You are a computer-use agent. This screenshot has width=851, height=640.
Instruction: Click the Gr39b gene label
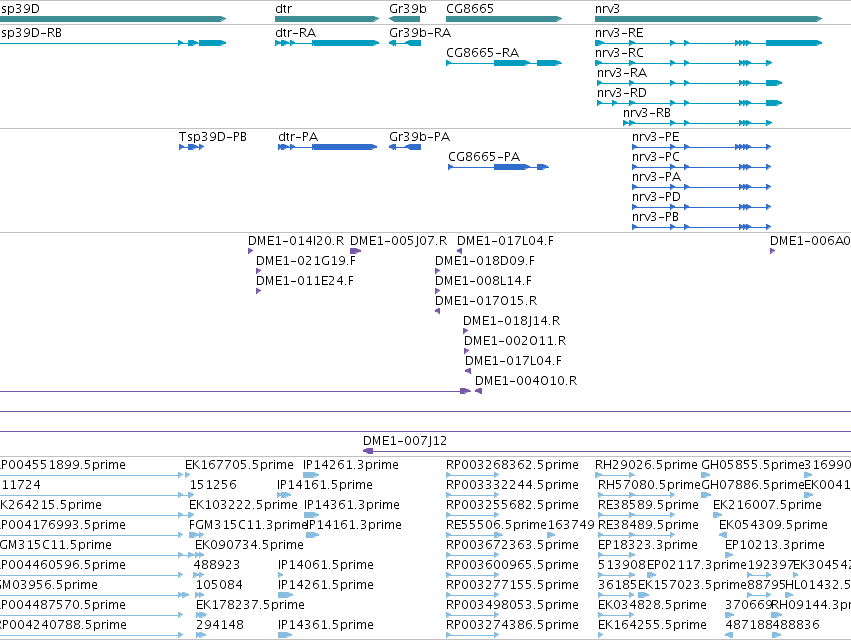pyautogui.click(x=408, y=9)
